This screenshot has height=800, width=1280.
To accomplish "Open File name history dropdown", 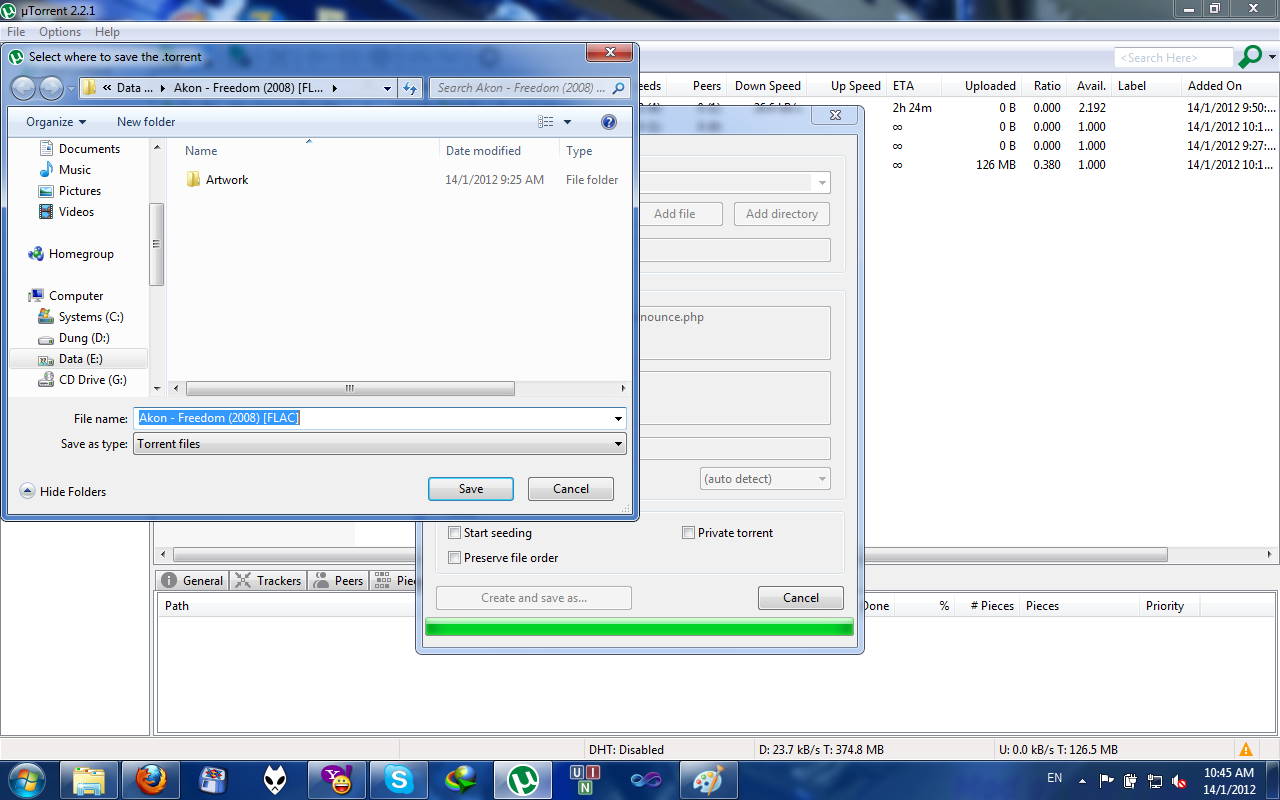I will coord(619,419).
